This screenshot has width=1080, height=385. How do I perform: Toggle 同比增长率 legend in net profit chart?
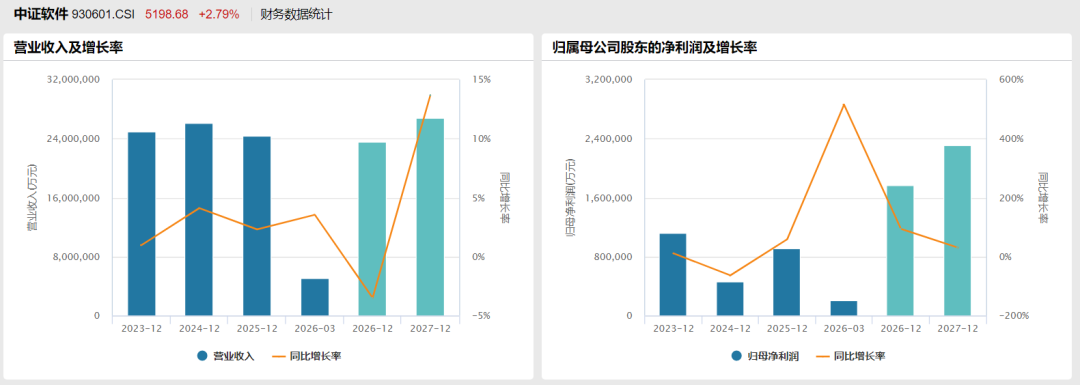(850, 356)
